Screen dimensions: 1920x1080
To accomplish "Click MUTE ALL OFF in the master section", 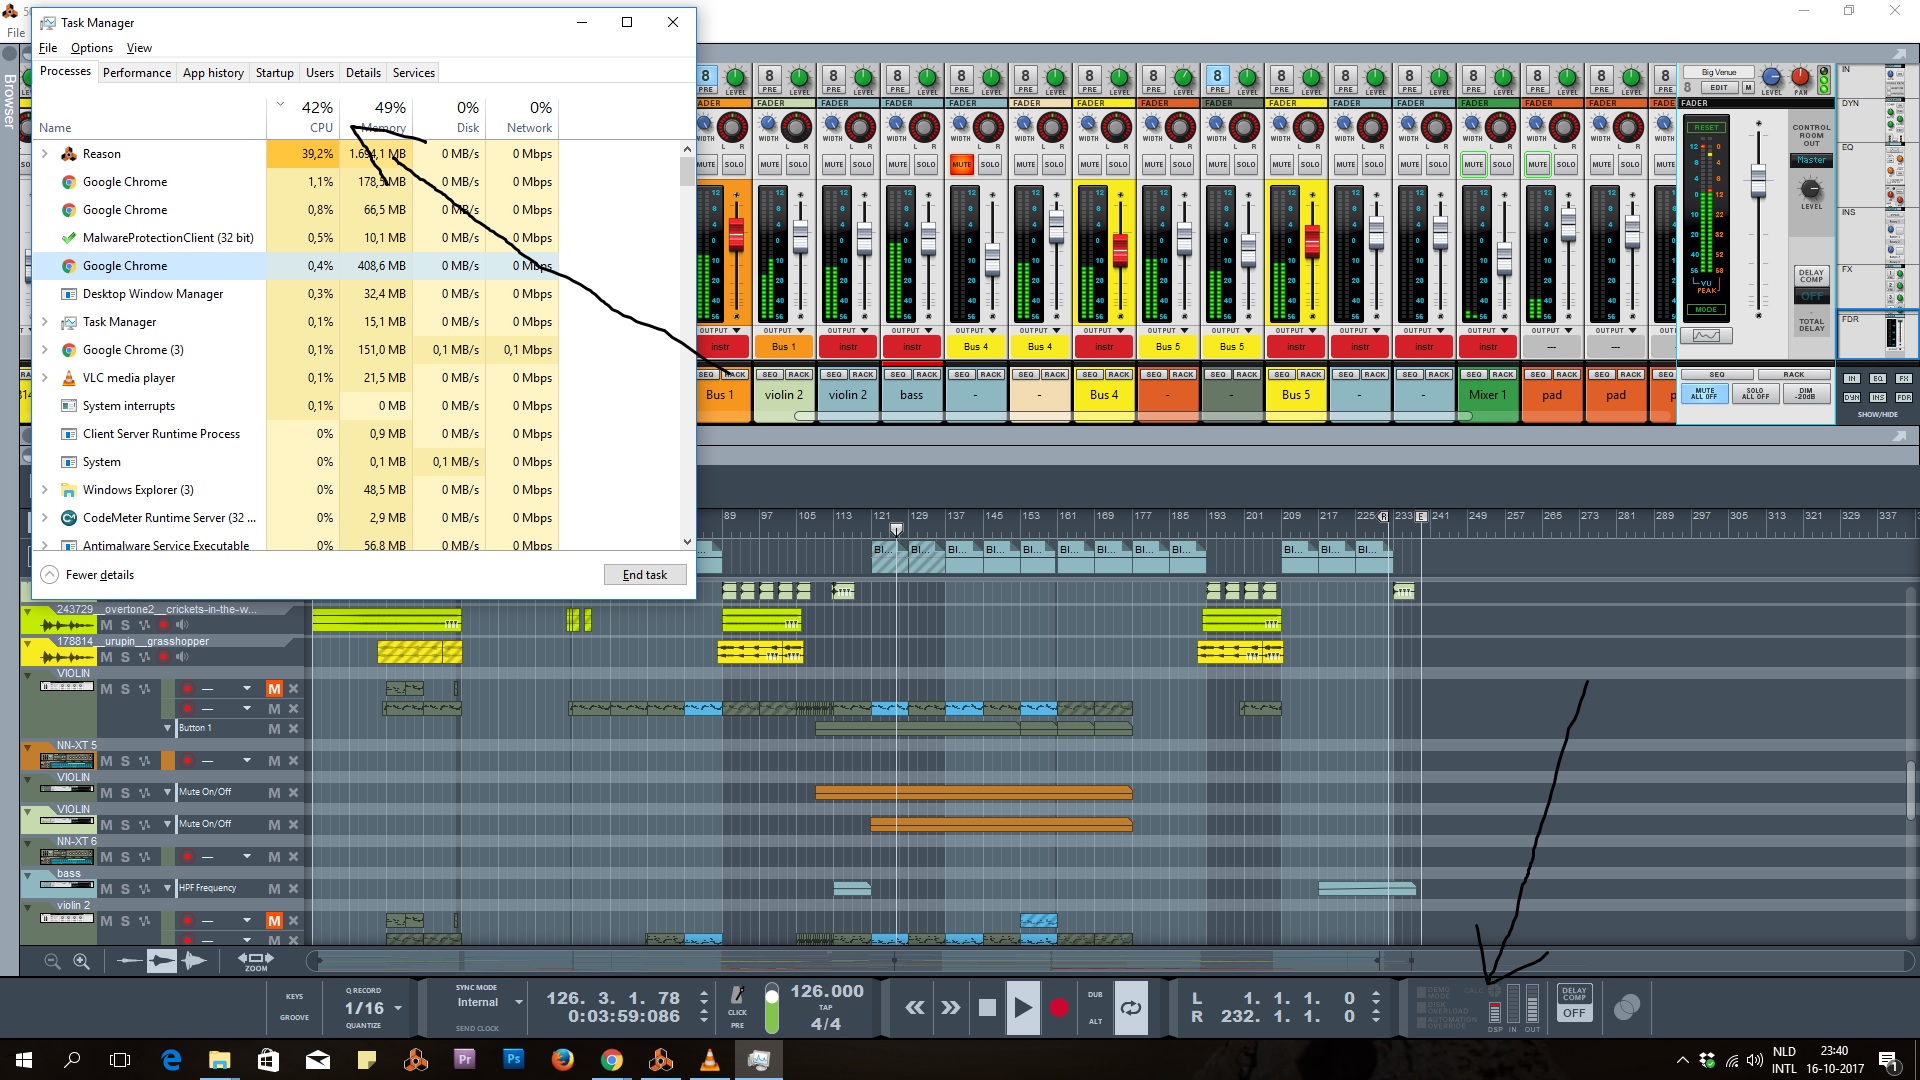I will pos(1704,394).
